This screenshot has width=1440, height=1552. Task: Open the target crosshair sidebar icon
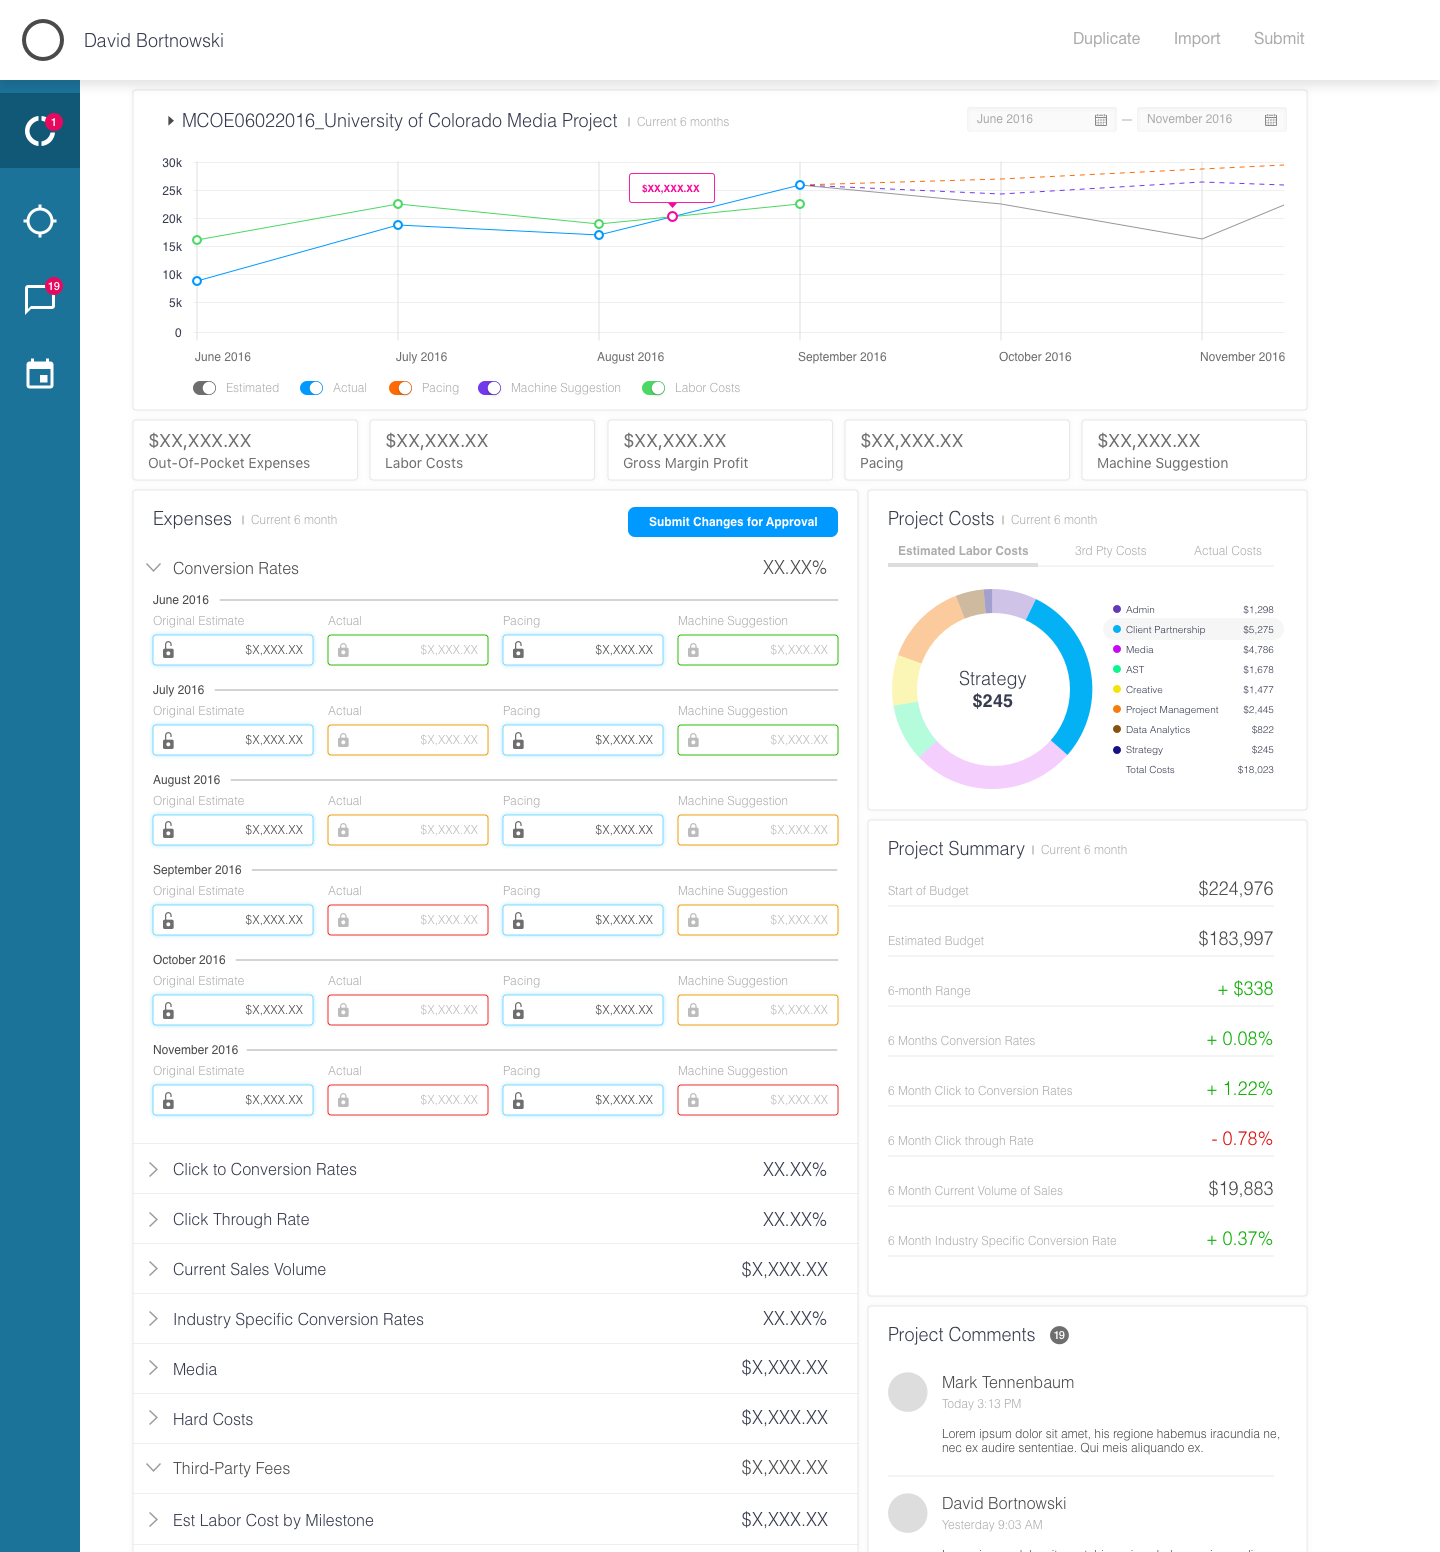[x=40, y=221]
